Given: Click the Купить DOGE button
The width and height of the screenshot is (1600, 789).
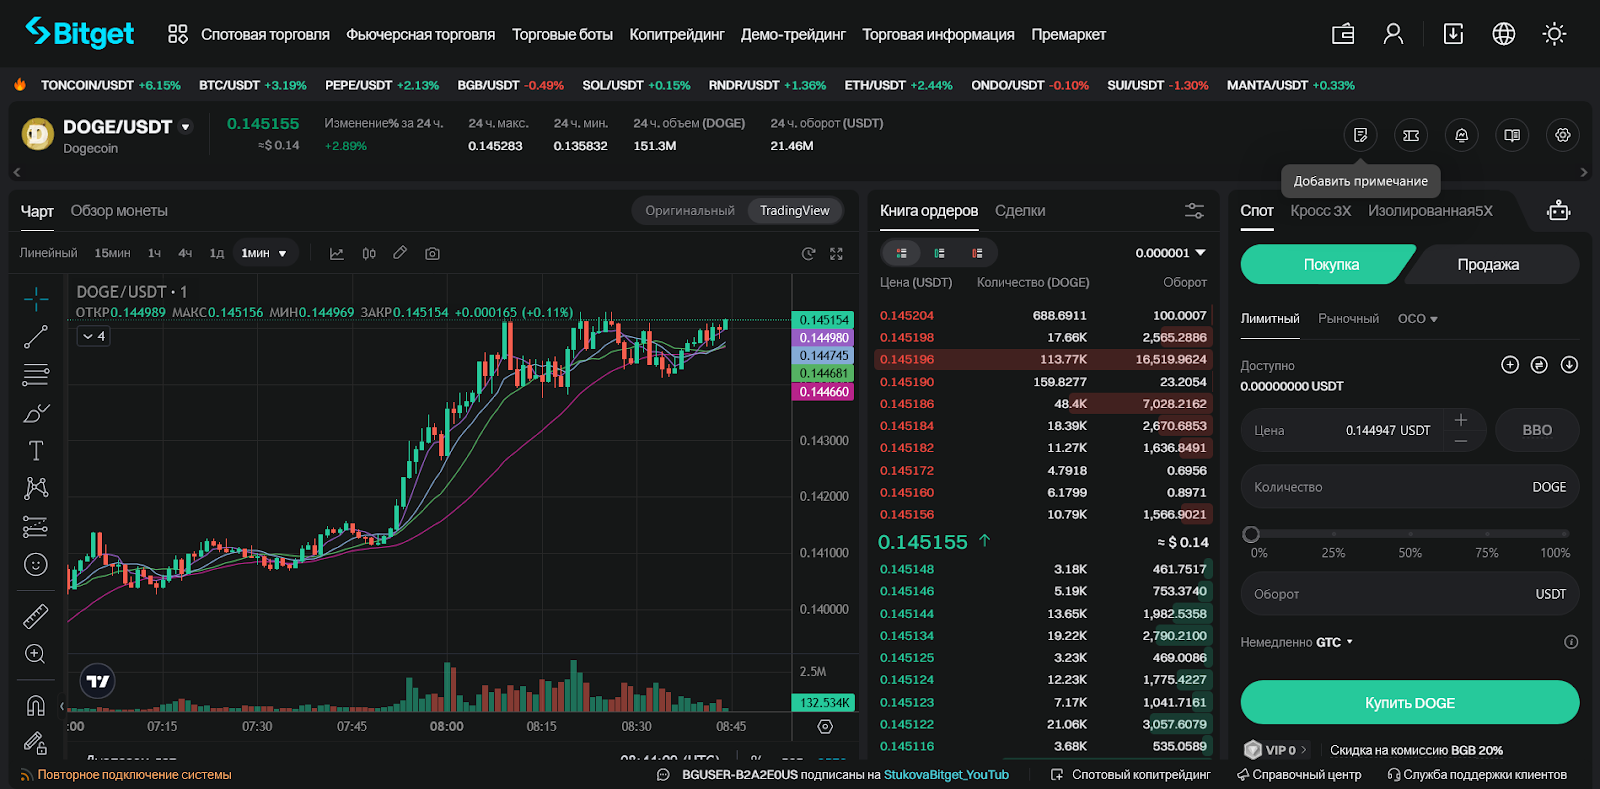Looking at the screenshot, I should point(1410,702).
